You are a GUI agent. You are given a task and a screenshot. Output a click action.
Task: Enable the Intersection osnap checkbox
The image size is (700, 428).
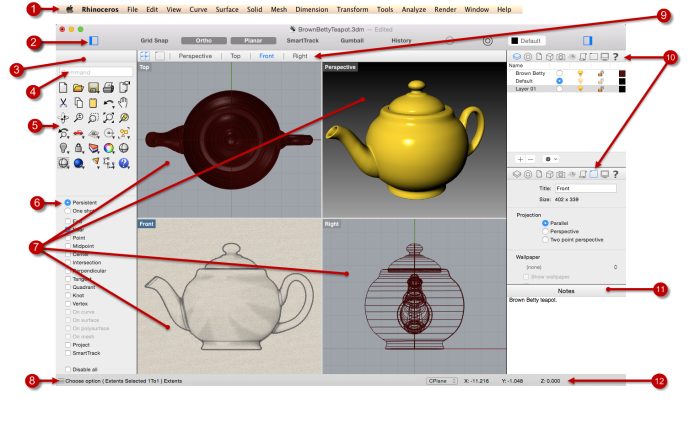pyautogui.click(x=68, y=262)
